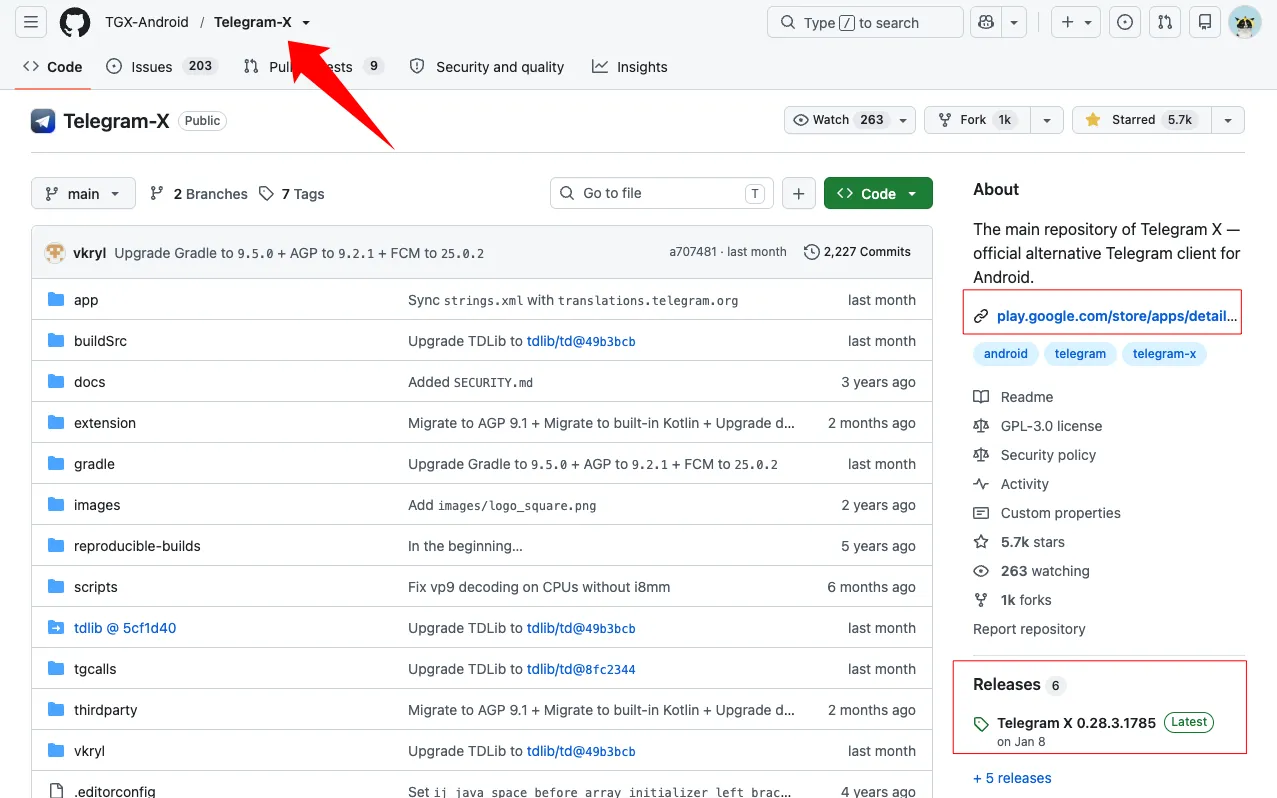Screen dimensions: 1277x798
Task: Click the fork icon next to 1k forks
Action: (981, 600)
